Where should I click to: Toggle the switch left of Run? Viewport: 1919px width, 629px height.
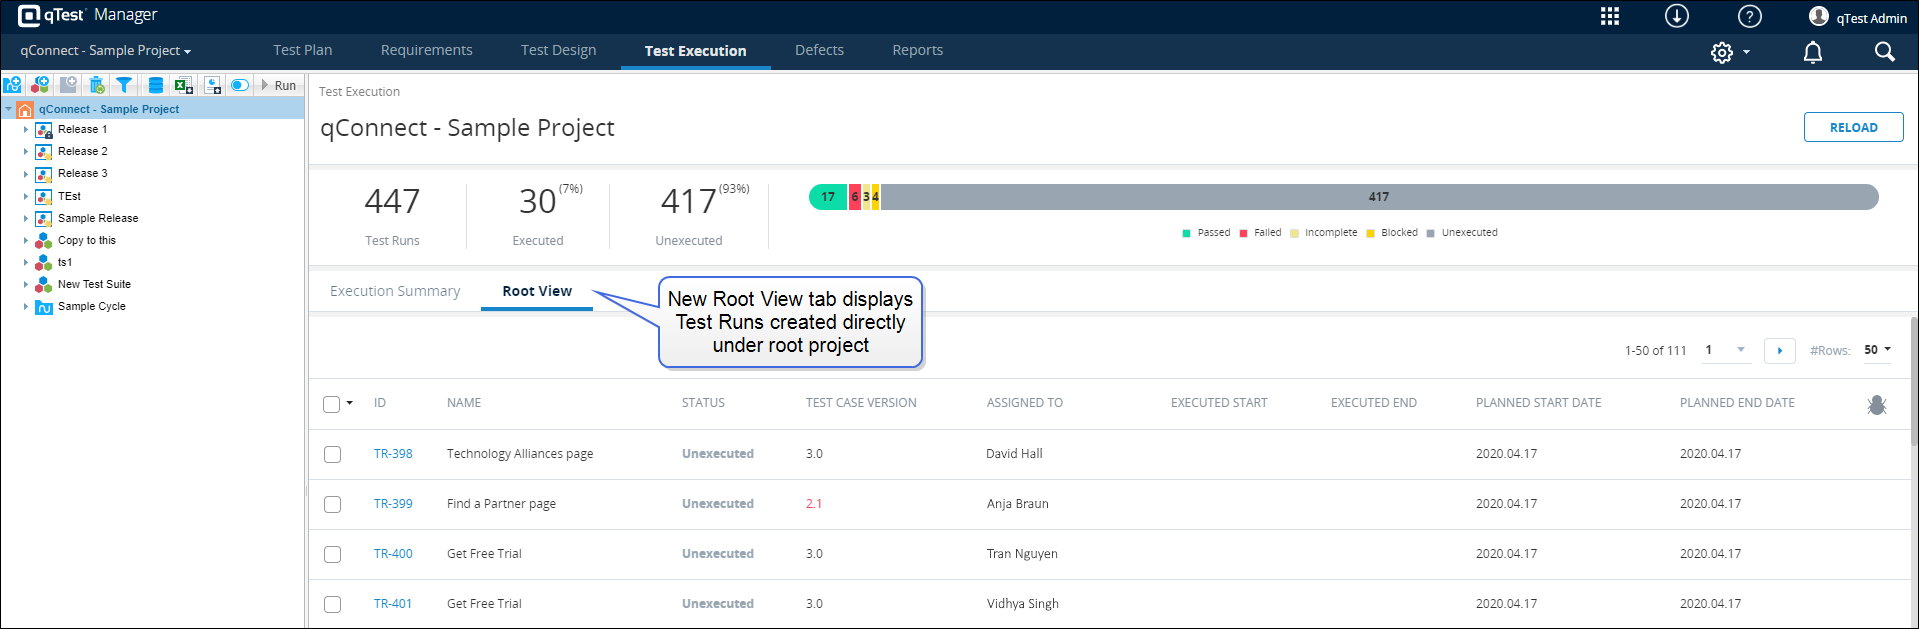tap(240, 85)
